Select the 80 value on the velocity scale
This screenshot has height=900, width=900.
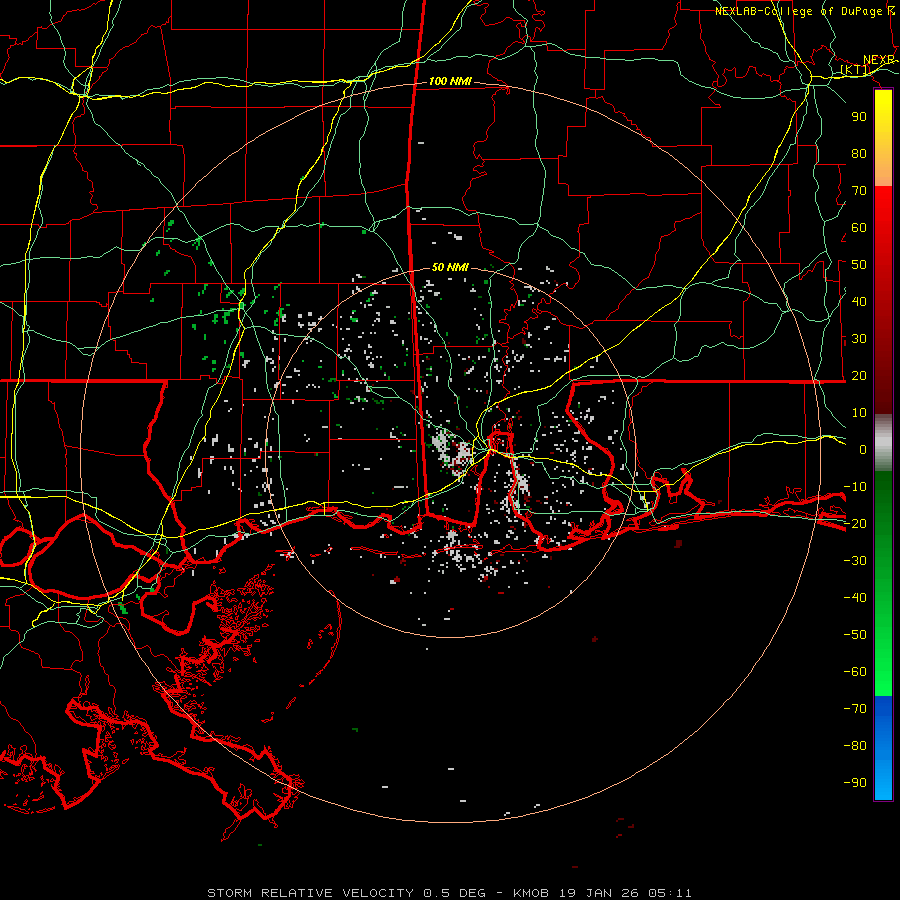point(859,154)
